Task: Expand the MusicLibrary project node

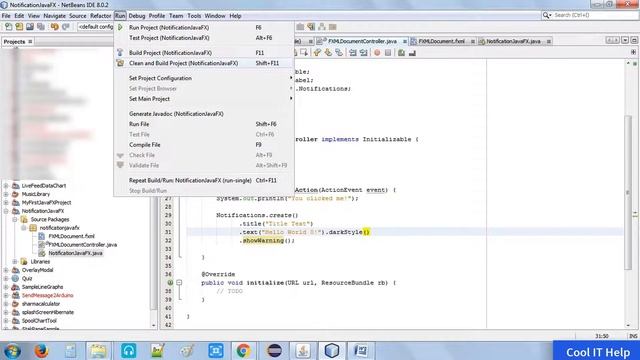Action: click(6, 194)
